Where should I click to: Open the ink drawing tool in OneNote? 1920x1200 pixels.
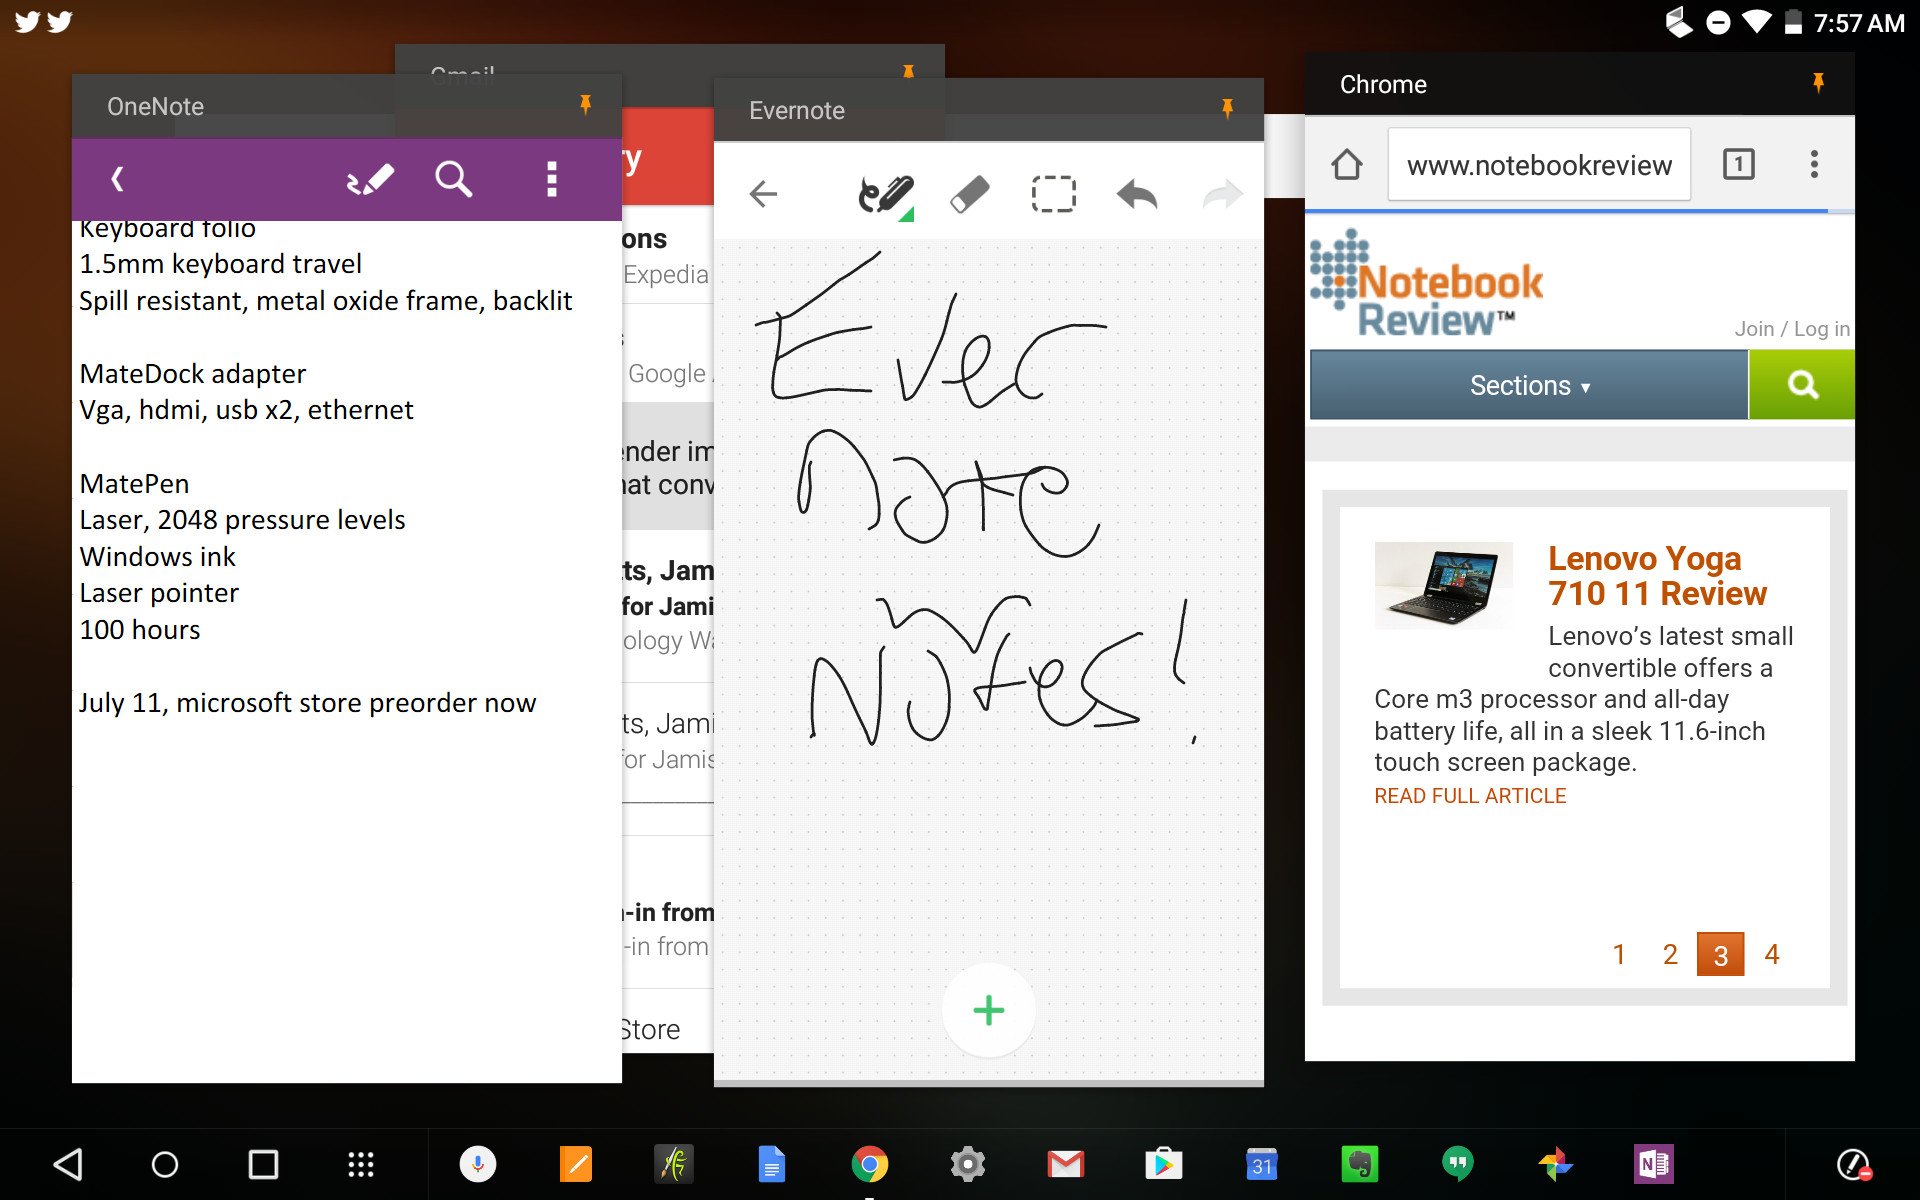click(x=370, y=179)
